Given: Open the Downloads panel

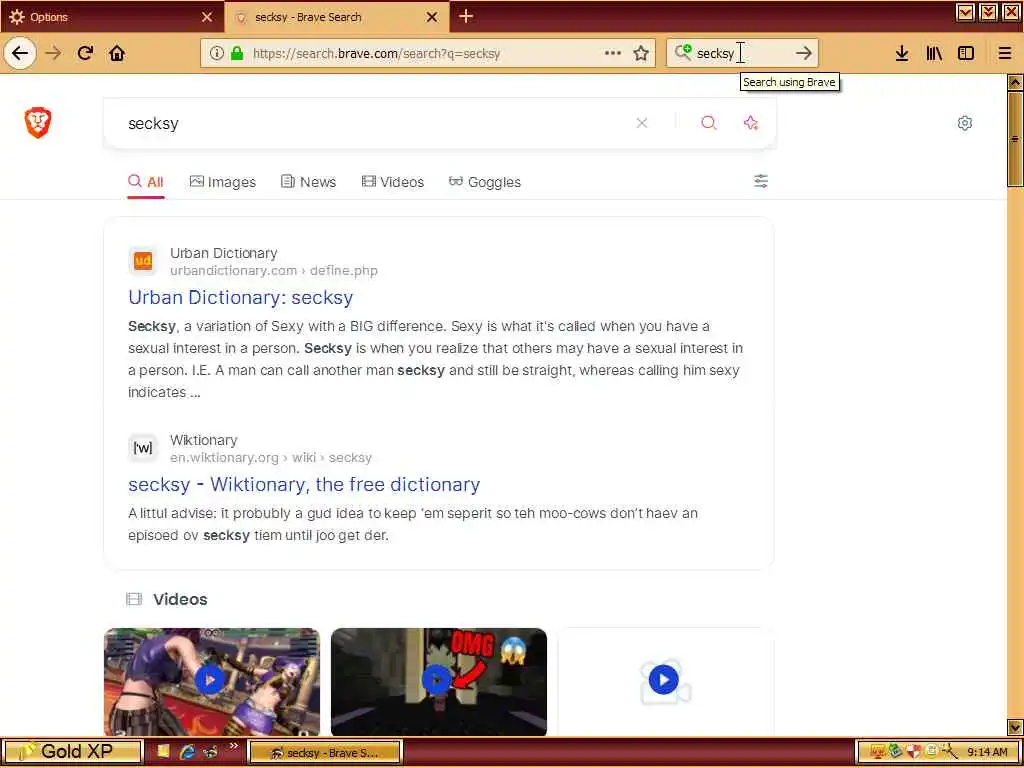Looking at the screenshot, I should click(x=902, y=53).
